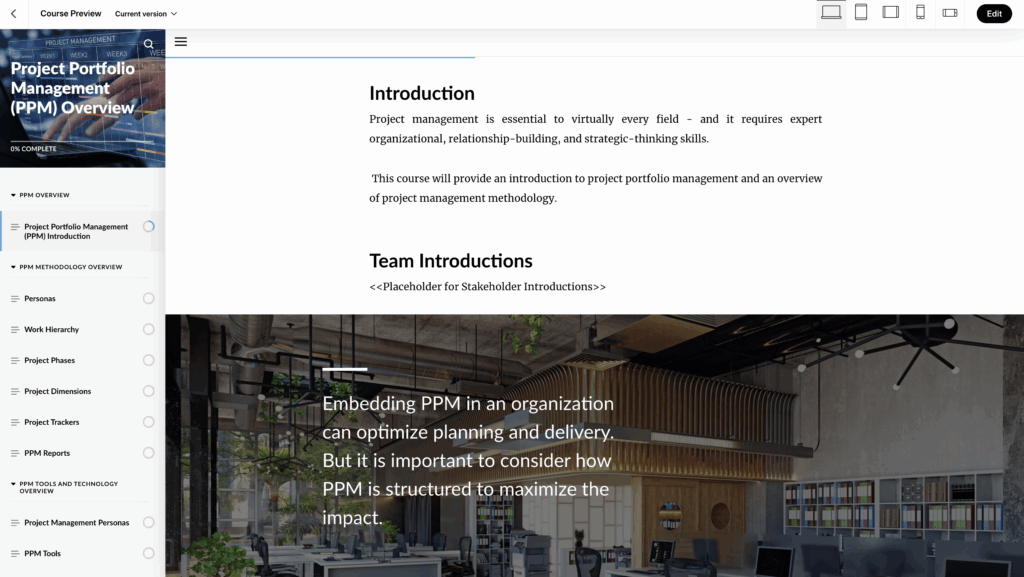1024x577 pixels.
Task: Click the Work Hierarchy completion circle
Action: pos(149,329)
